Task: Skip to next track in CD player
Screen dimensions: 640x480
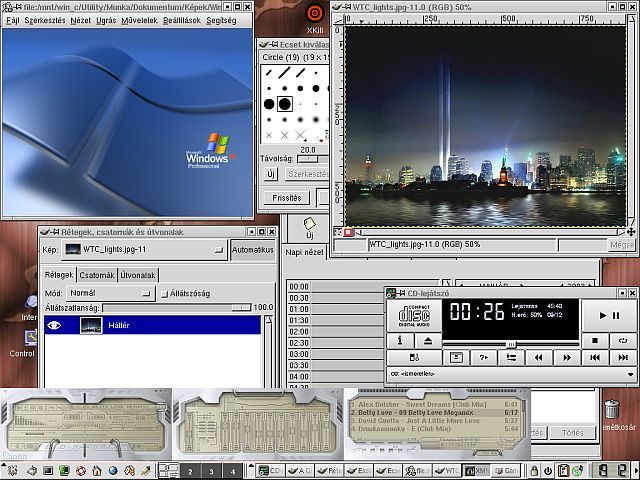Action: [623, 358]
